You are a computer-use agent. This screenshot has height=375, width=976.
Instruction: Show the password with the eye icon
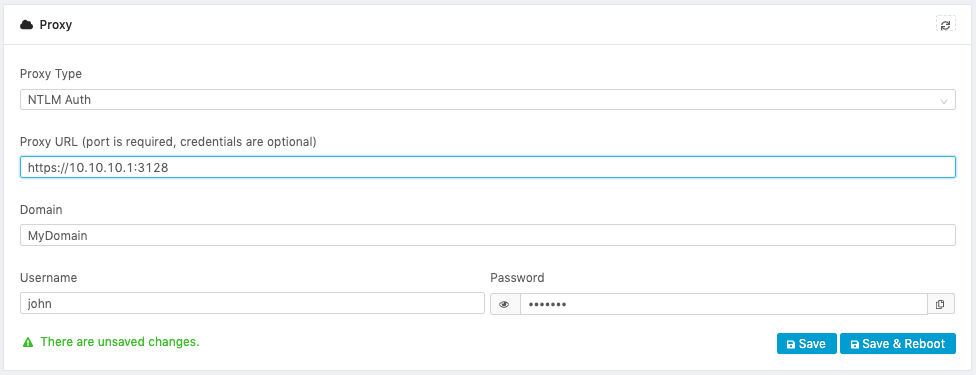(505, 304)
